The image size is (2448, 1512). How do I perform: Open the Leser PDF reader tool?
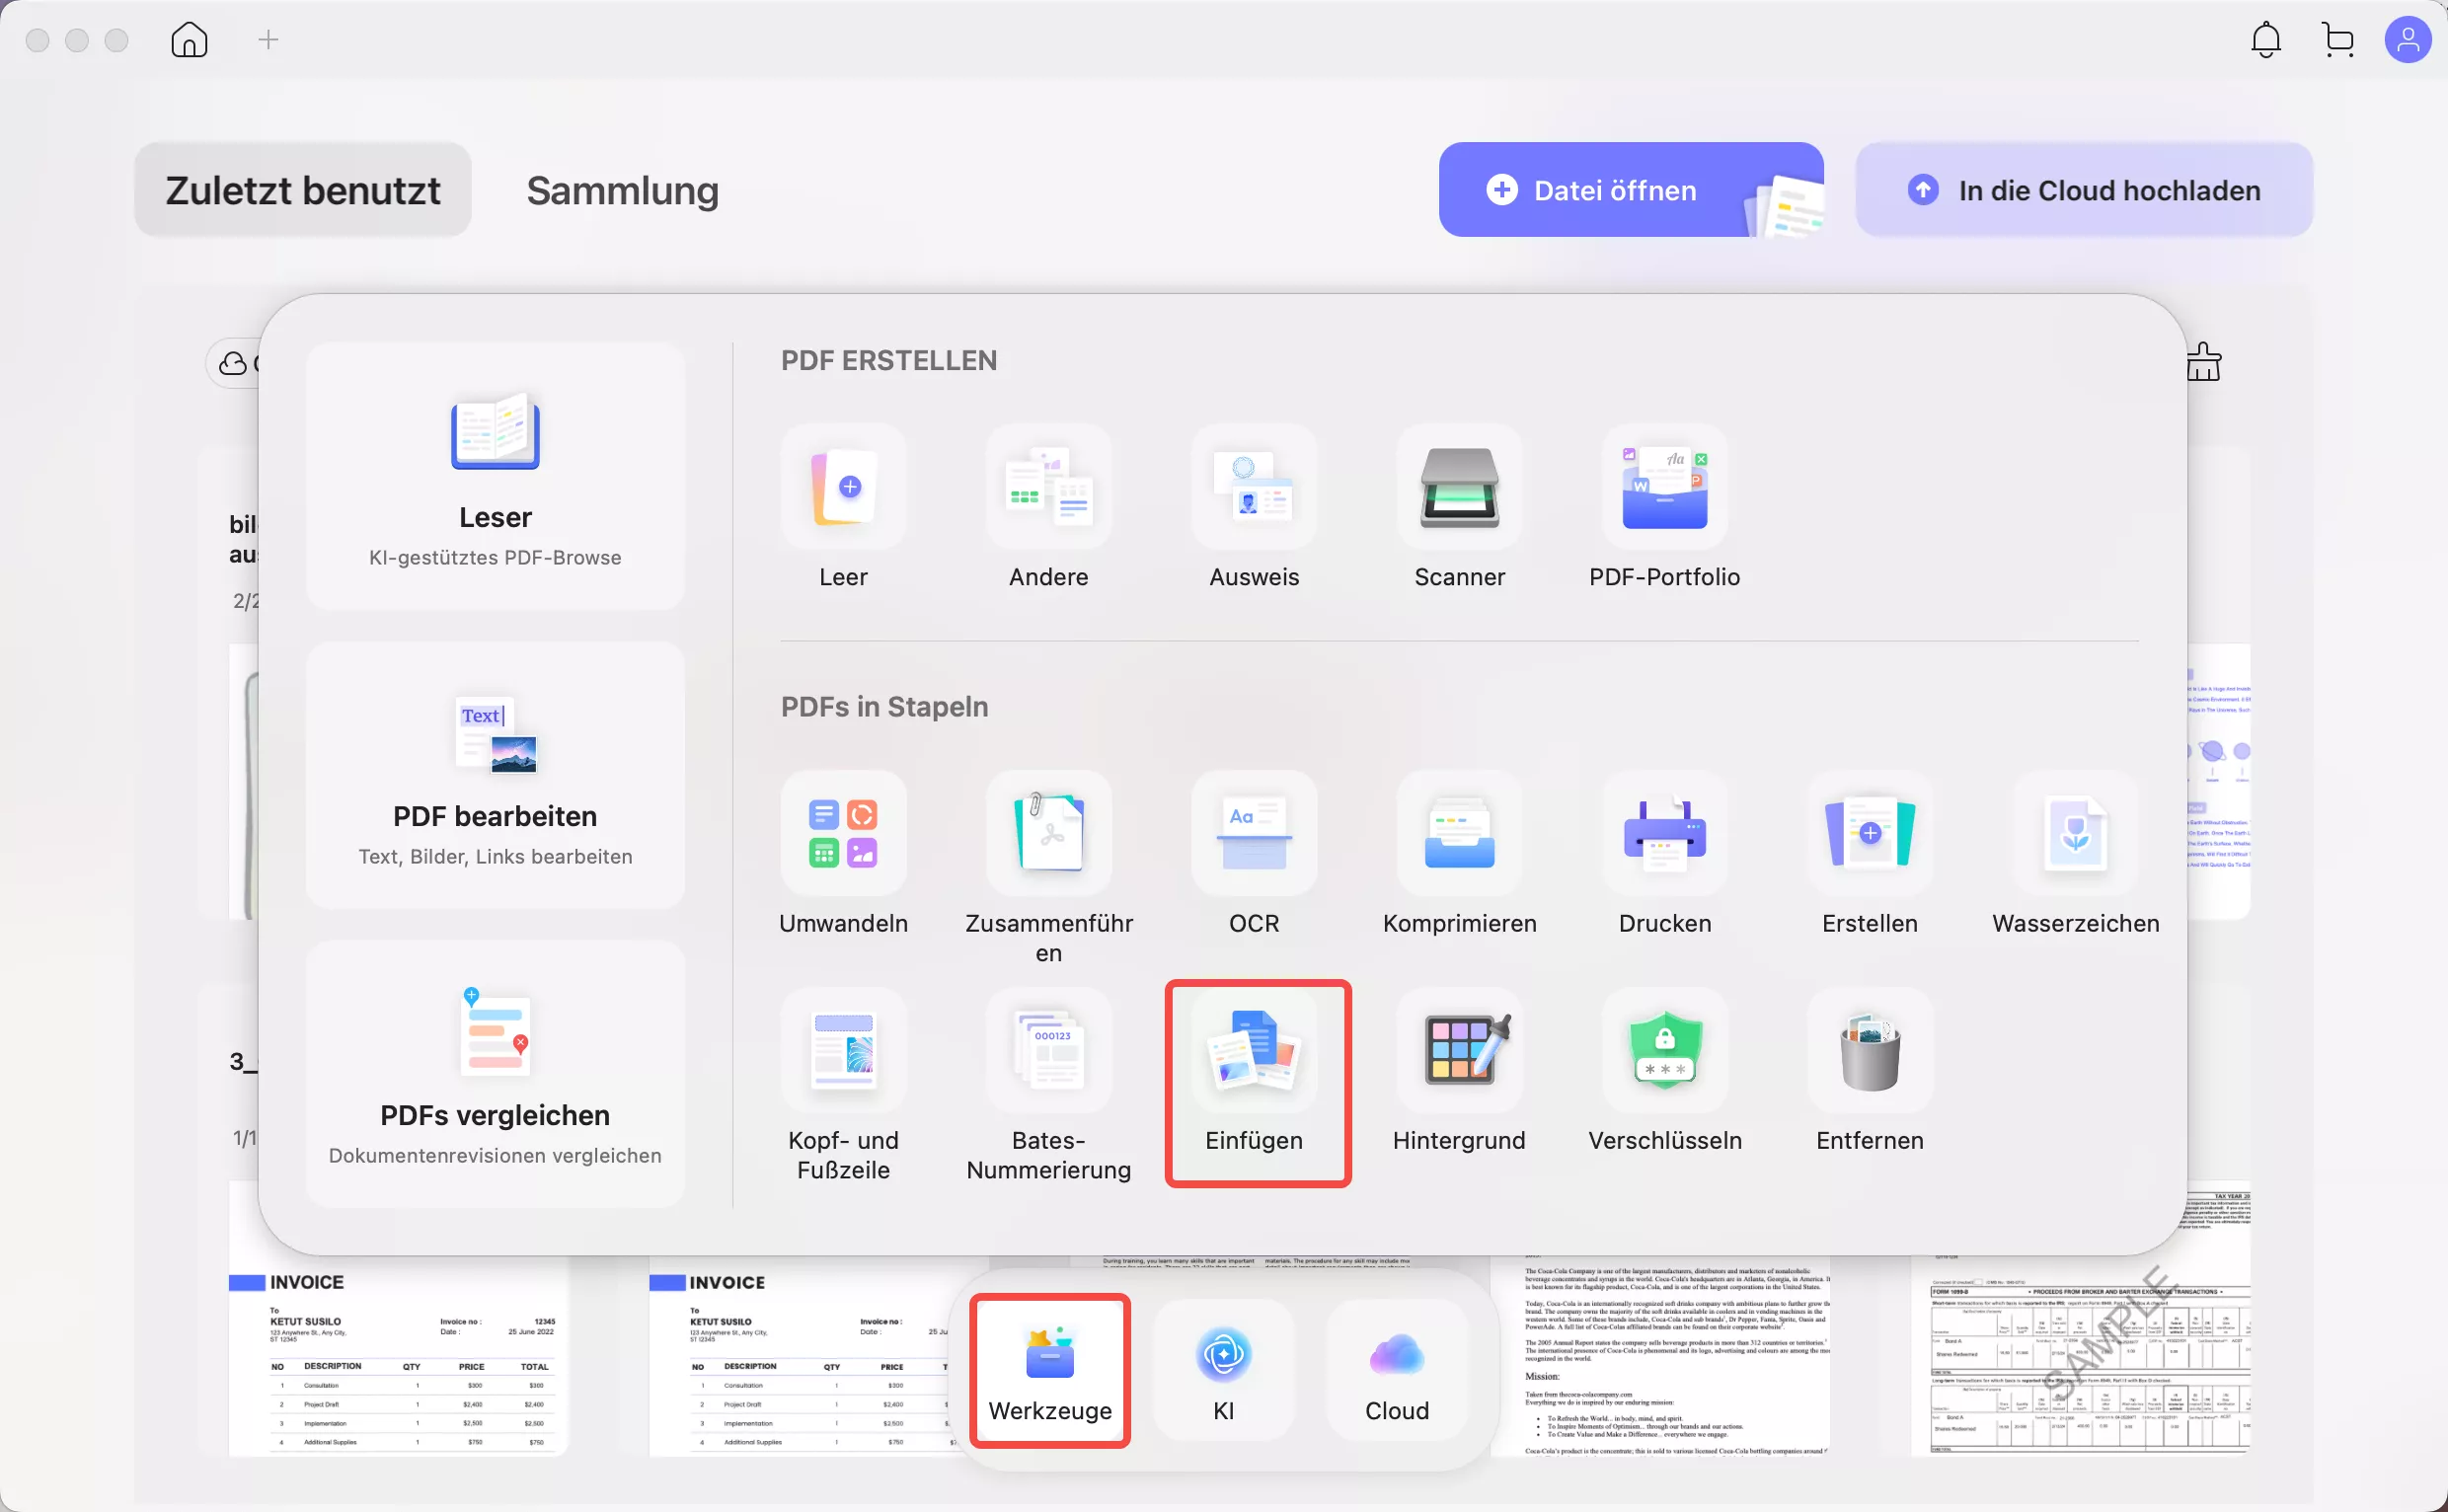[x=495, y=476]
